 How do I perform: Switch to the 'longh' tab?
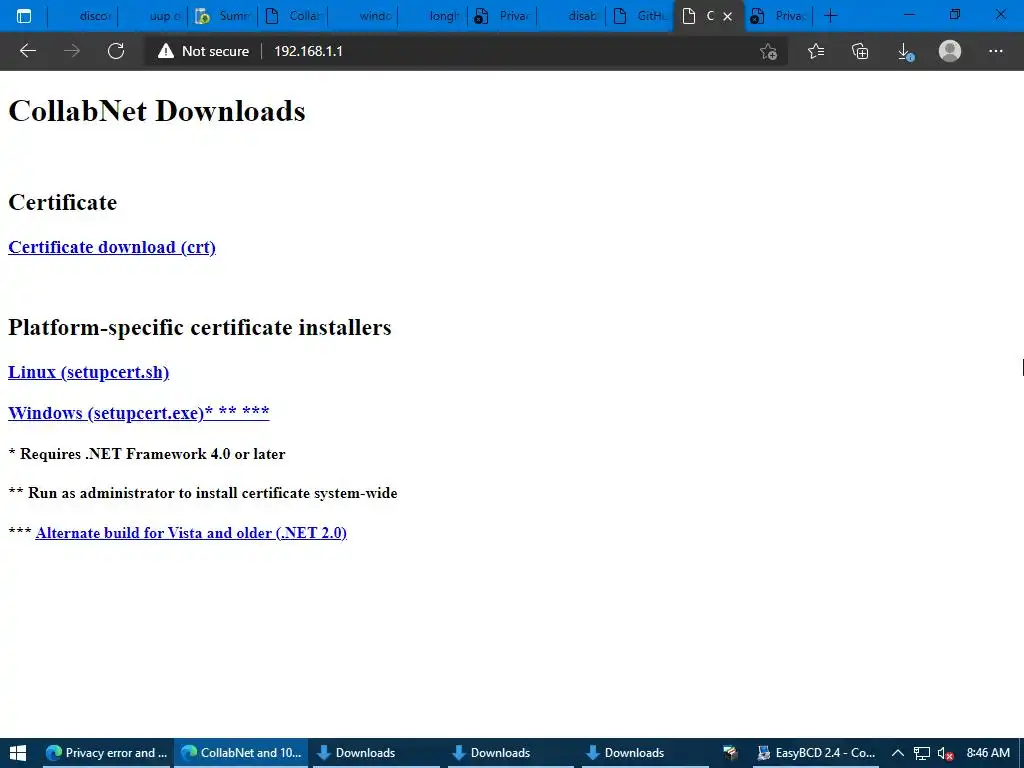pyautogui.click(x=434, y=16)
